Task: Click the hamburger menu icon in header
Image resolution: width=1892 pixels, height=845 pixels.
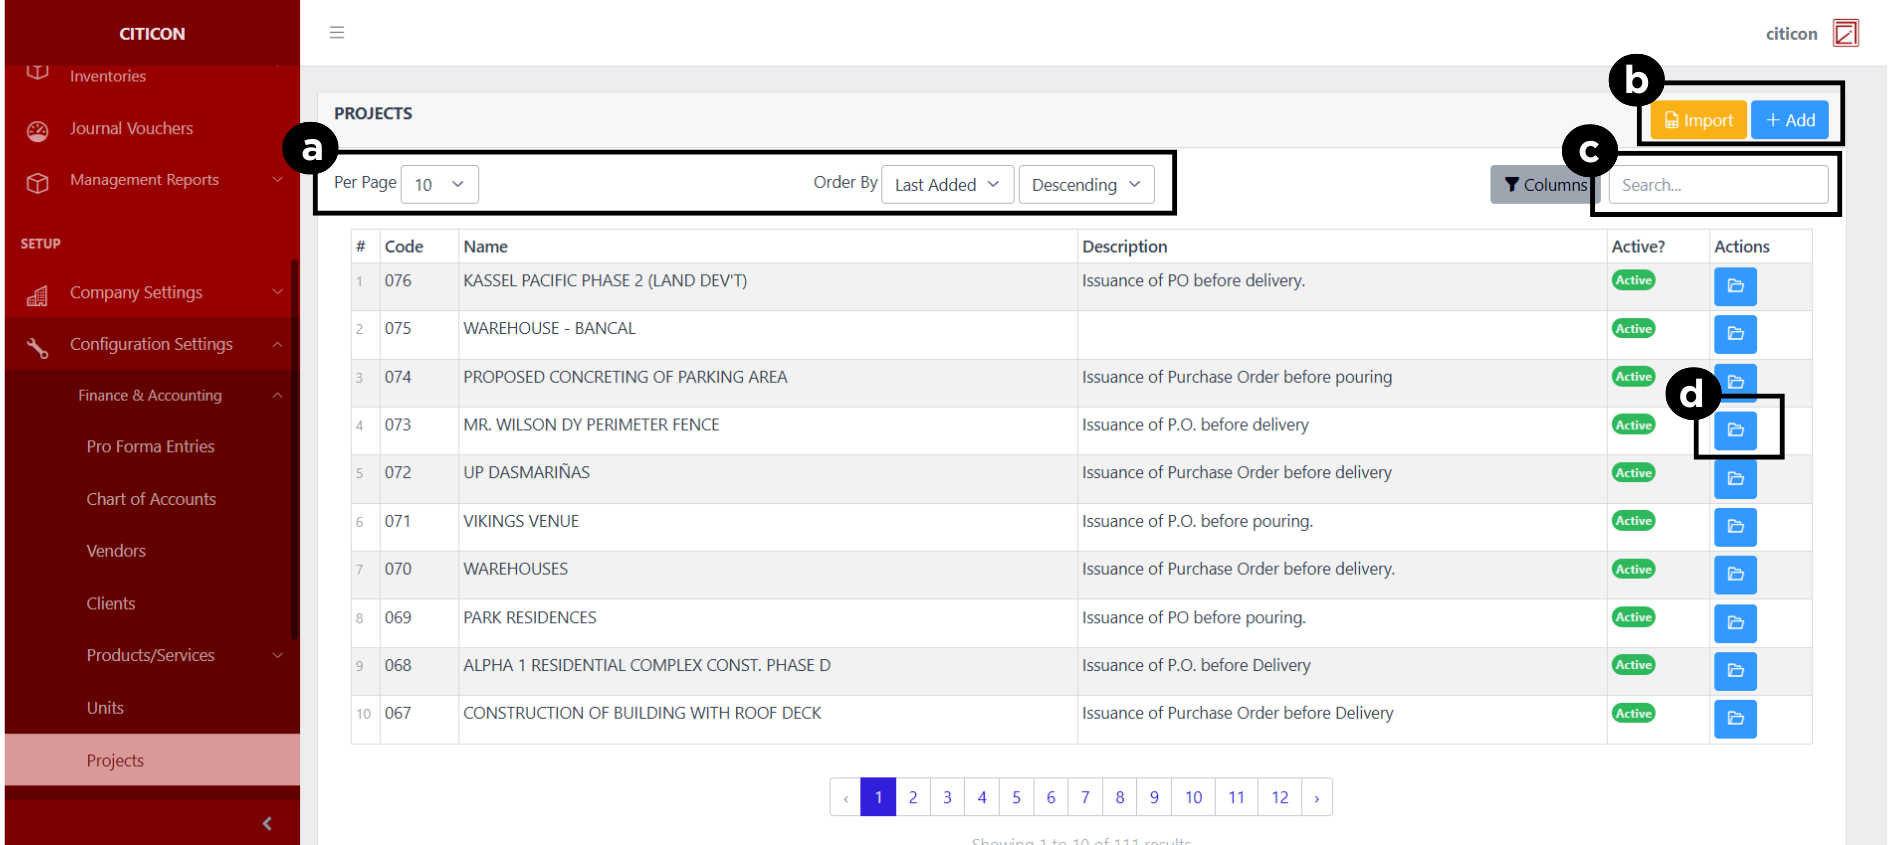Action: [337, 33]
